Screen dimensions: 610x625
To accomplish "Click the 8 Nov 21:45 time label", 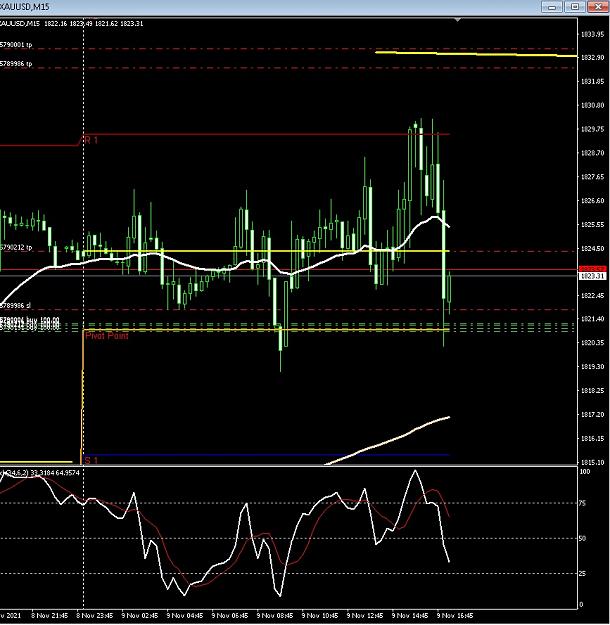I will click(x=49, y=615).
